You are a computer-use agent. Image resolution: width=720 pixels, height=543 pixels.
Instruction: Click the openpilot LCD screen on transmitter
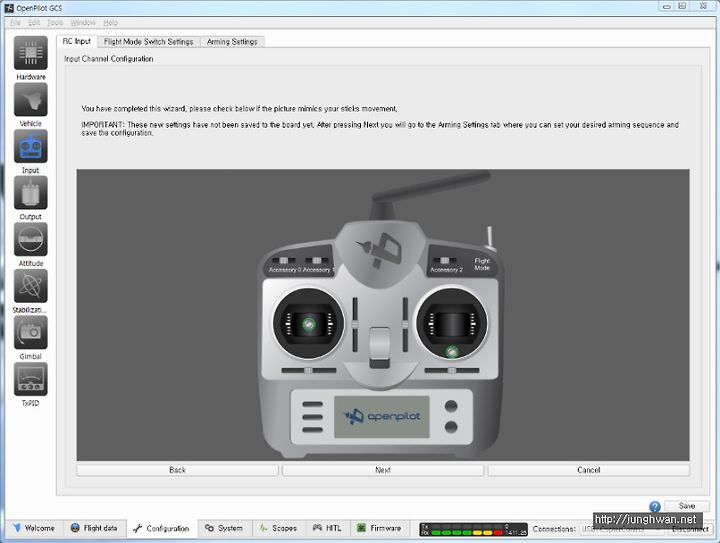(382, 417)
